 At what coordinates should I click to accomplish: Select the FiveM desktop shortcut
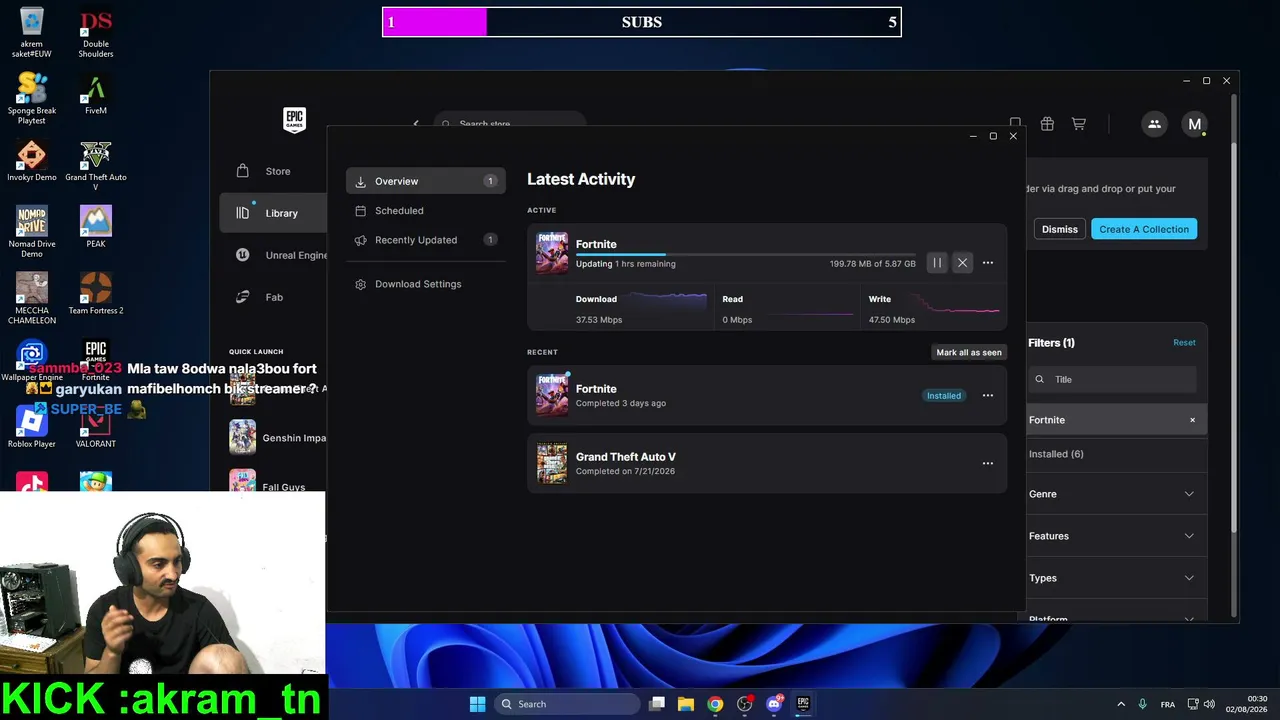(x=96, y=97)
